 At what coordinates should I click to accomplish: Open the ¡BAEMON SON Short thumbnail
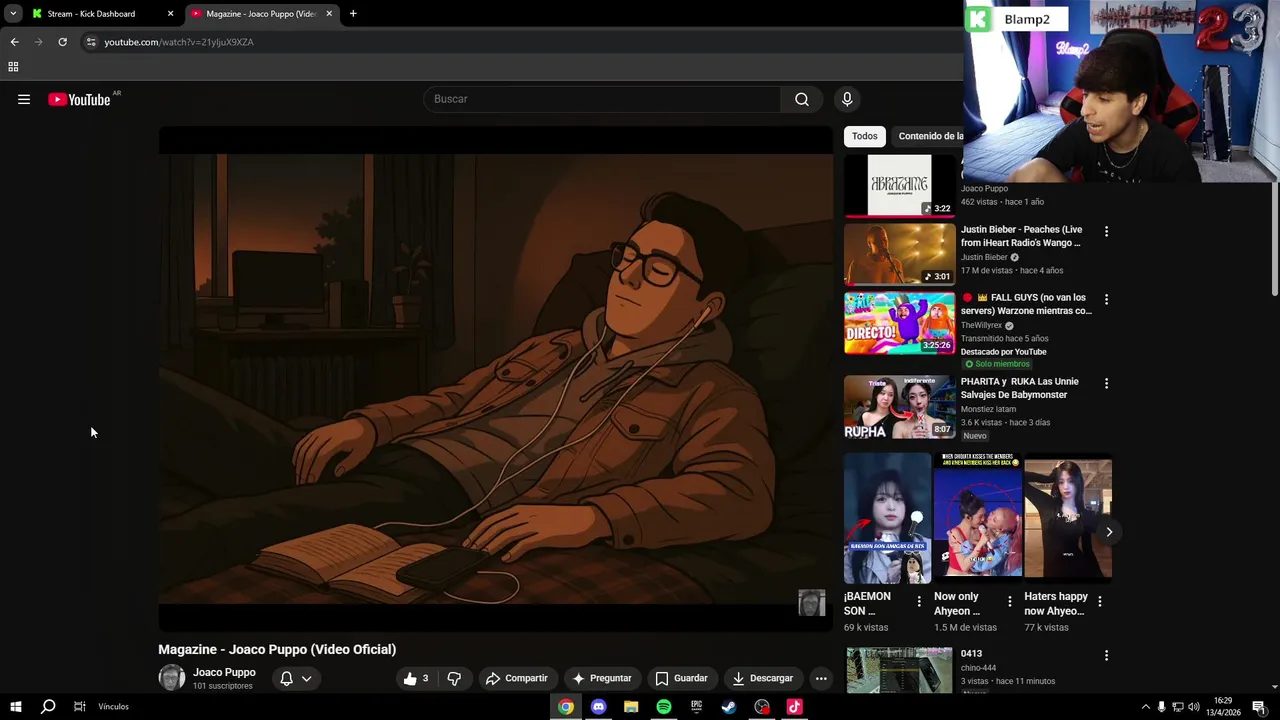pos(887,518)
